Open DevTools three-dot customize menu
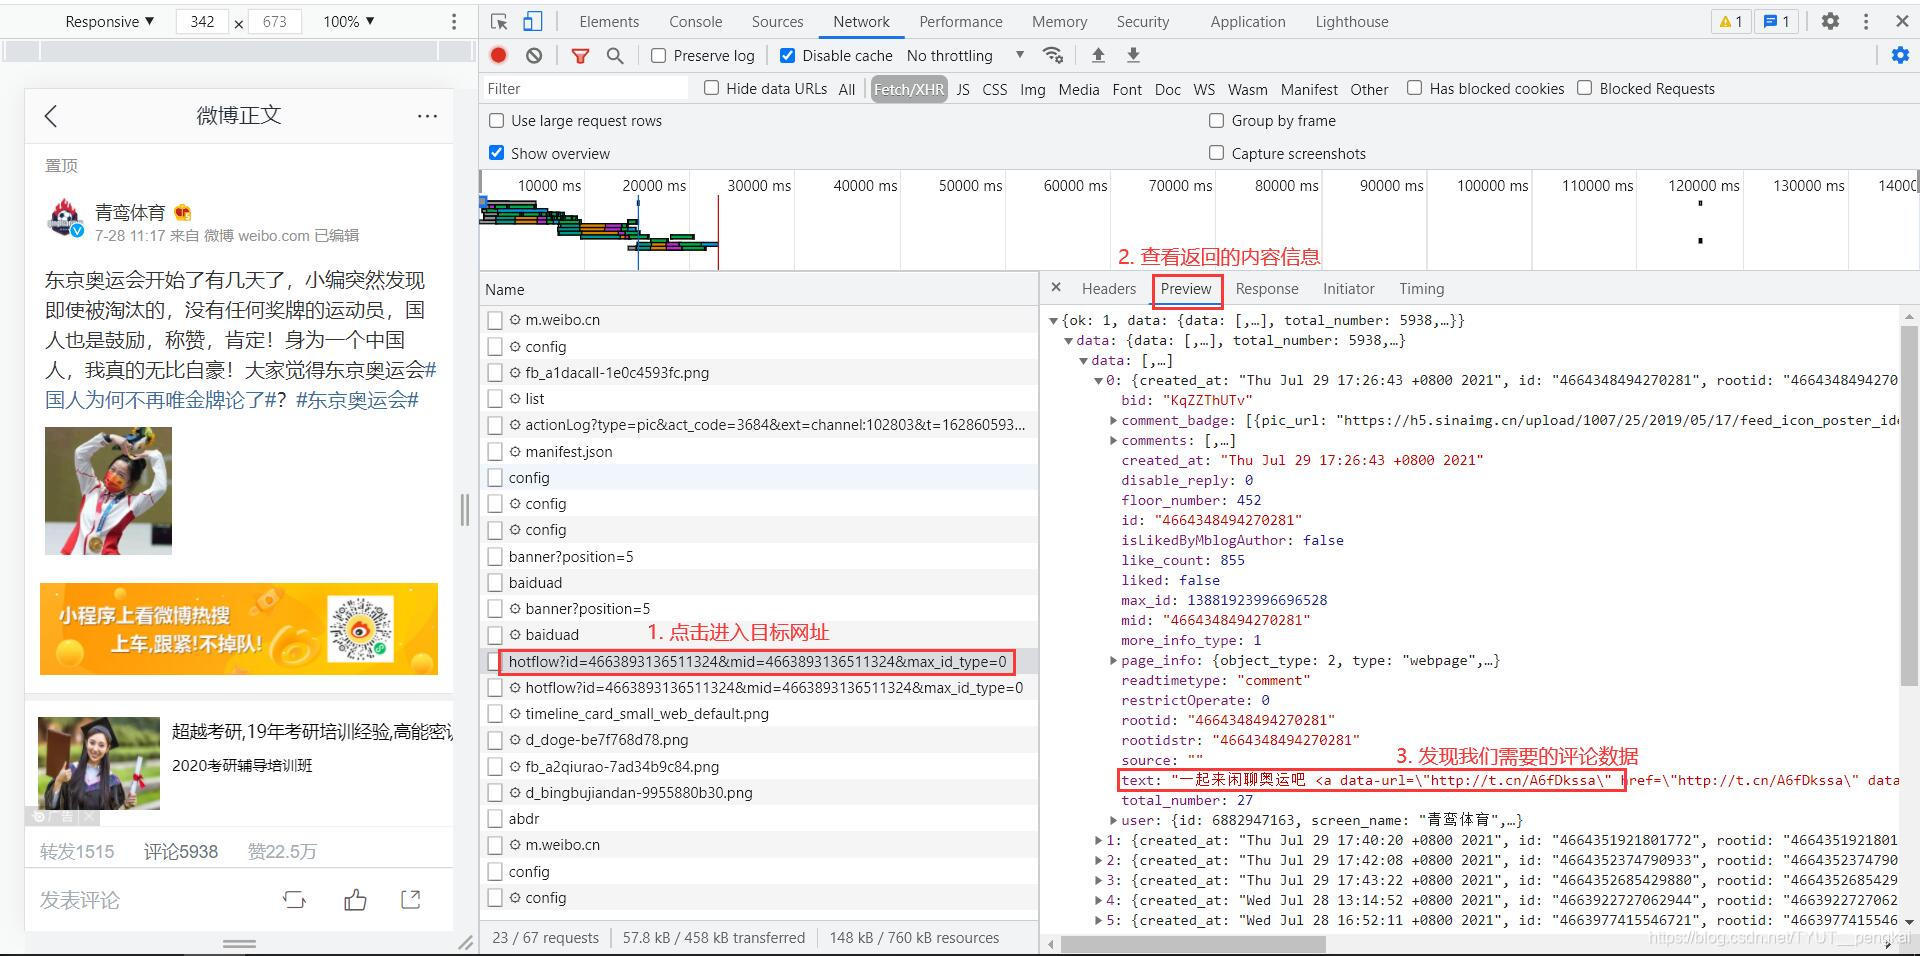This screenshot has height=956, width=1920. [1866, 21]
